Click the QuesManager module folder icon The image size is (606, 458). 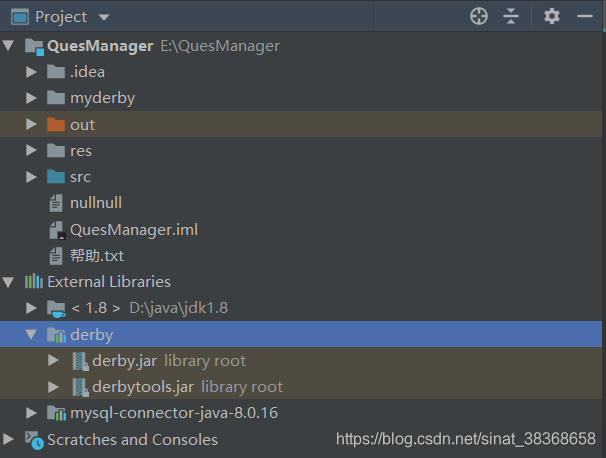[34, 47]
